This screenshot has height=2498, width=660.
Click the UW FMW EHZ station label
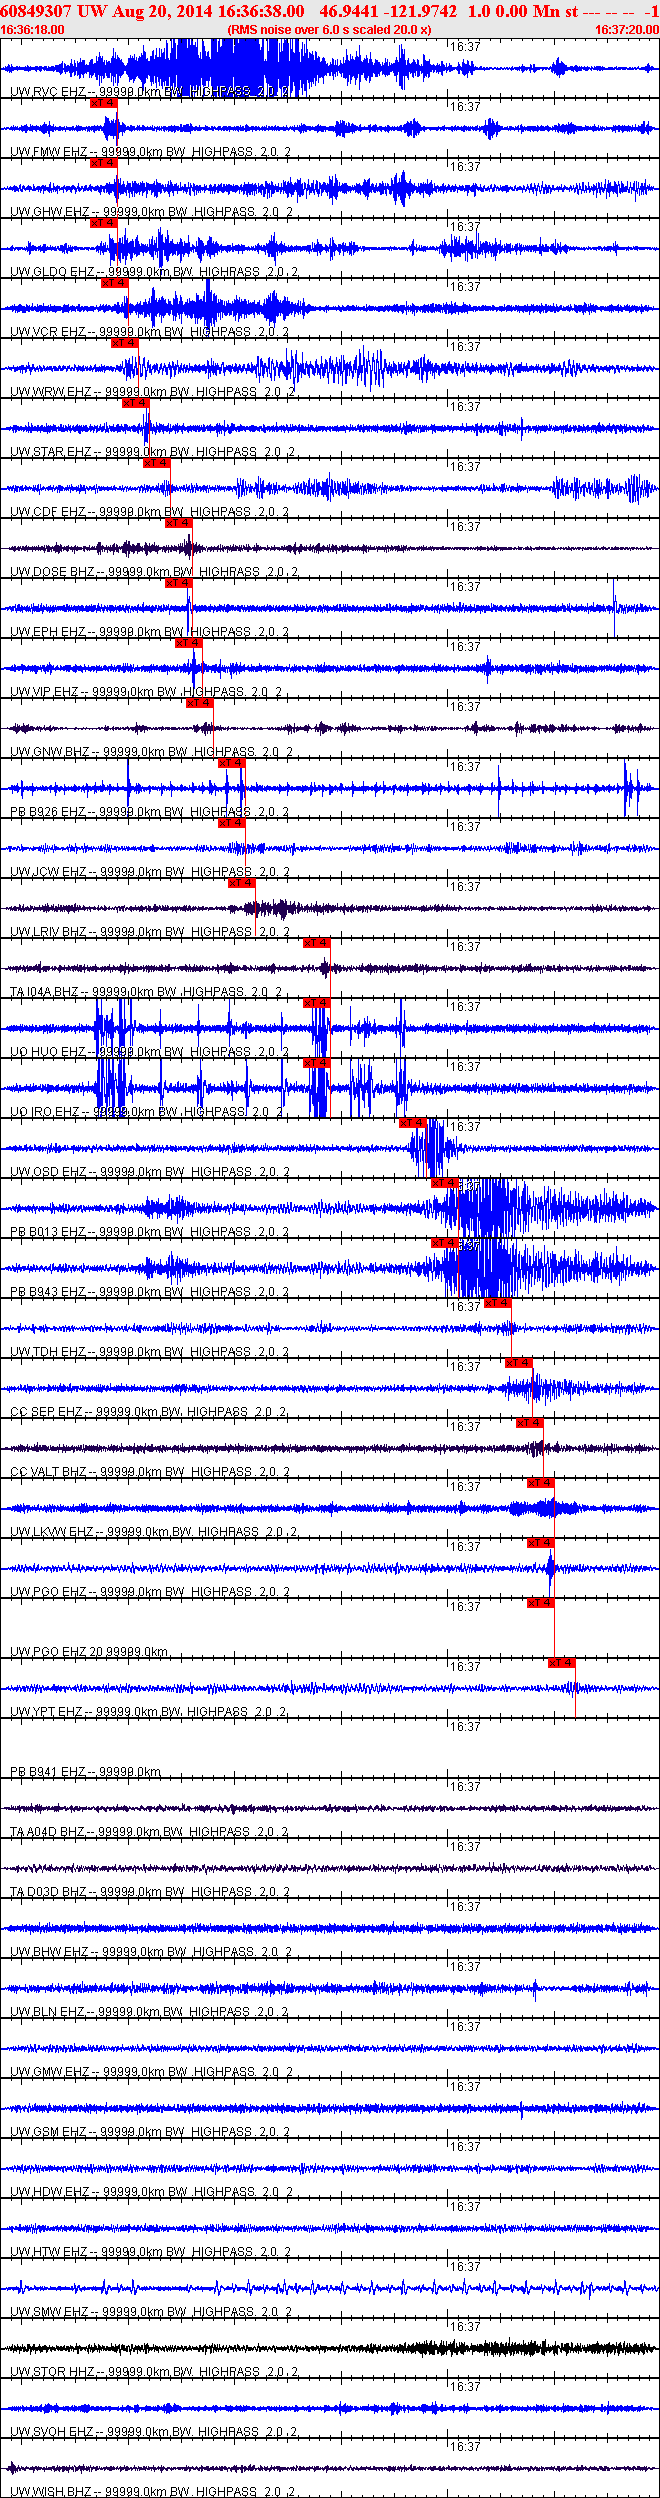pos(151,152)
